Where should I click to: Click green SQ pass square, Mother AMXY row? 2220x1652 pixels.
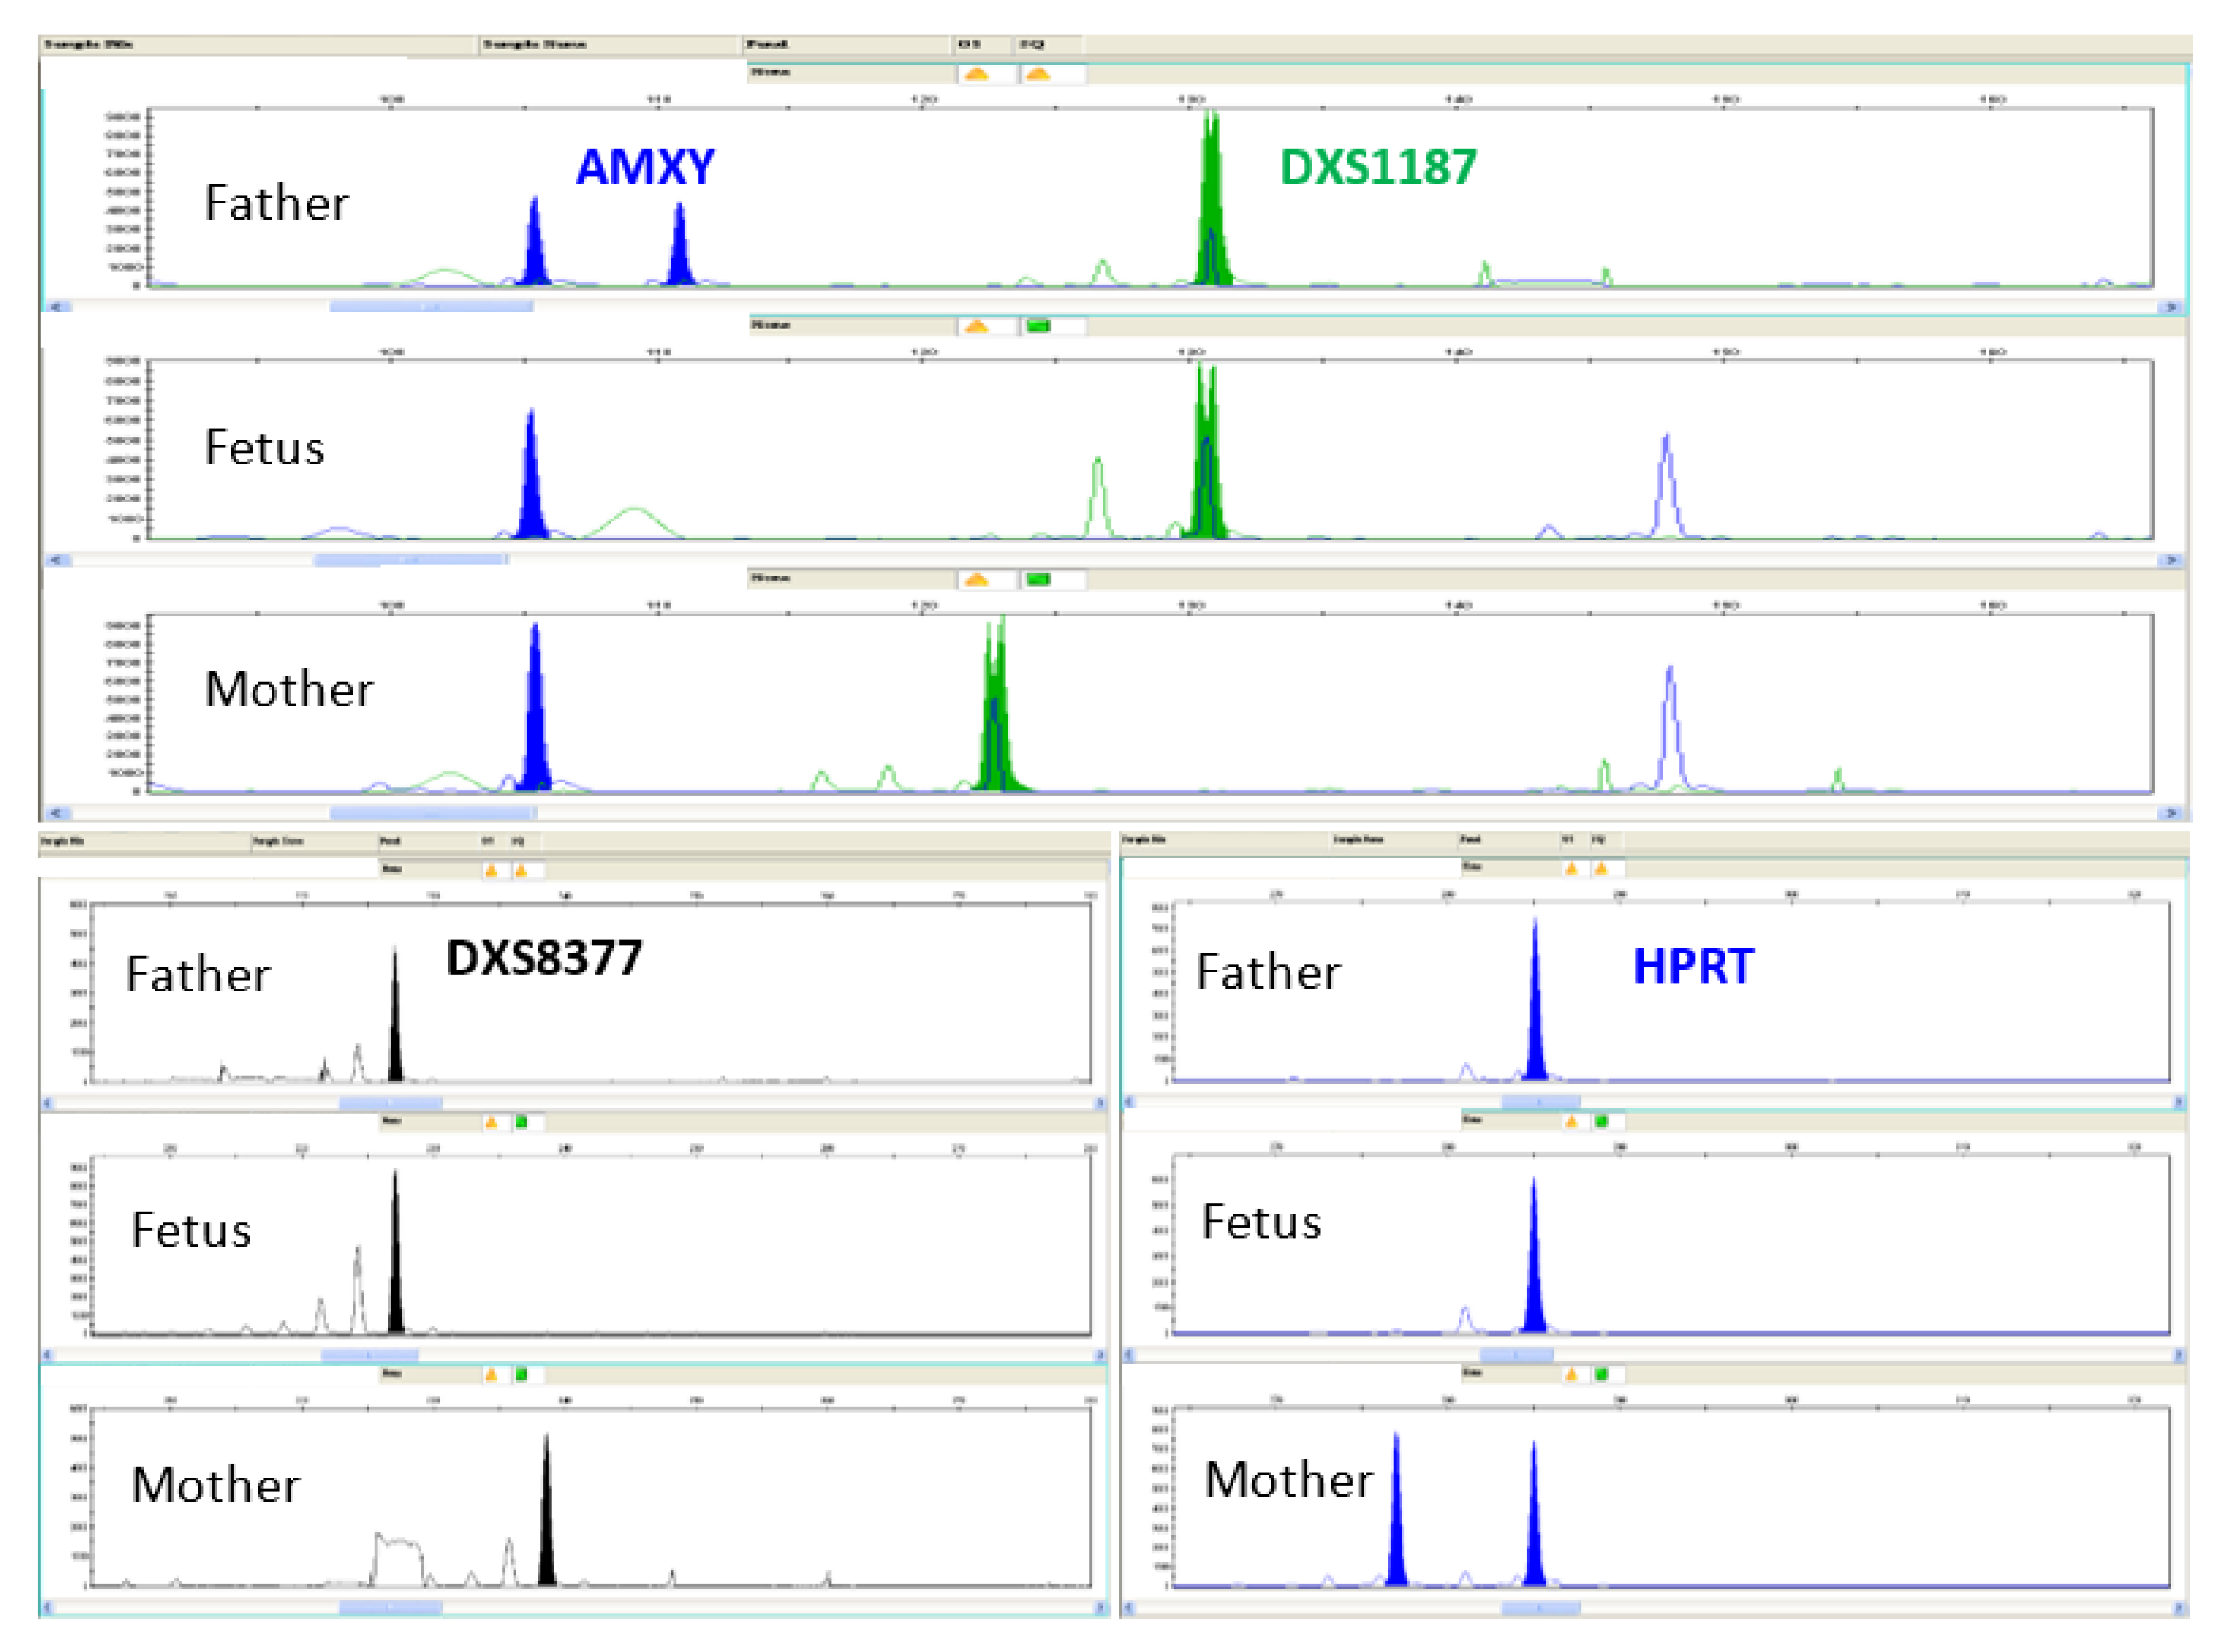coord(1038,579)
